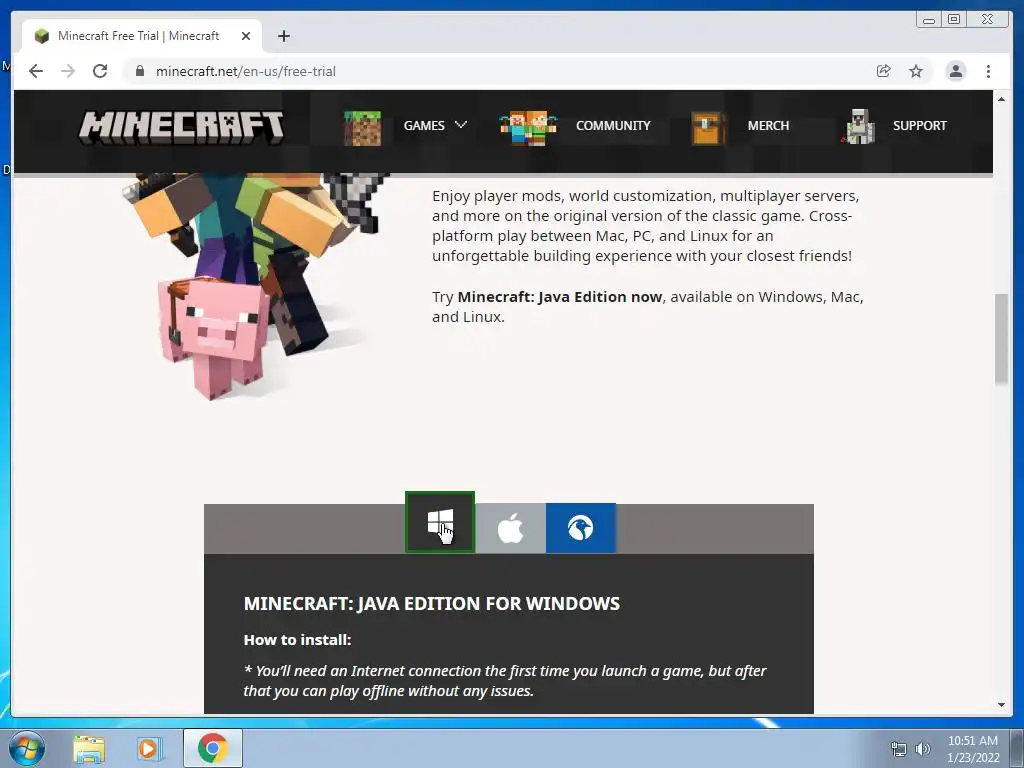This screenshot has height=768, width=1024.
Task: Click the Minecraft logo in header
Action: (x=181, y=127)
